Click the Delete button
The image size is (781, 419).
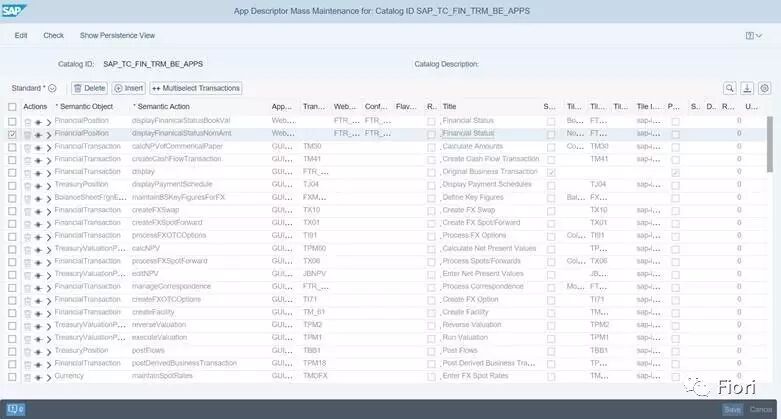(x=89, y=88)
